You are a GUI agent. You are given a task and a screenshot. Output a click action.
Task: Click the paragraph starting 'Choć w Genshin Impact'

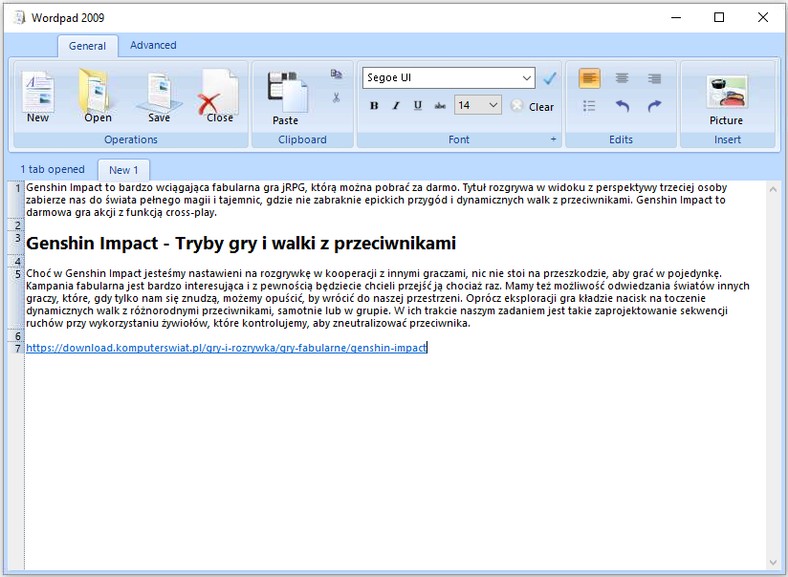coord(387,299)
